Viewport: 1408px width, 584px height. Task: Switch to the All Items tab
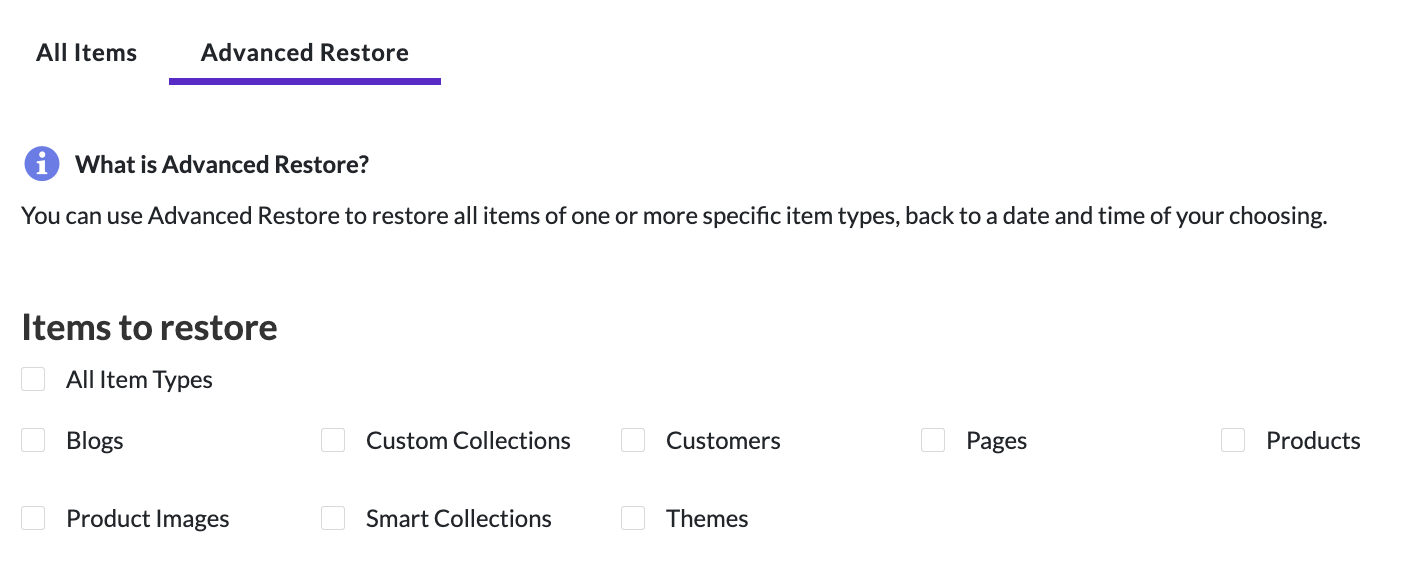coord(86,53)
